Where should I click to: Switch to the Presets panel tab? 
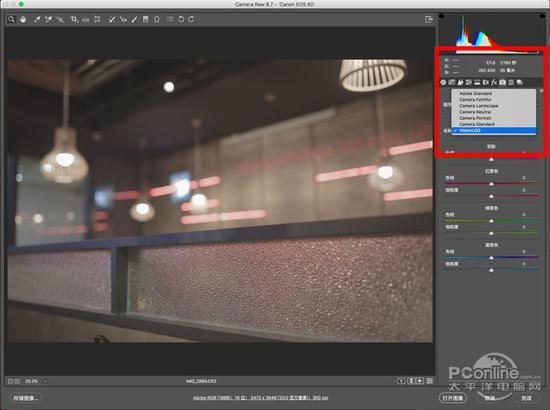point(511,82)
